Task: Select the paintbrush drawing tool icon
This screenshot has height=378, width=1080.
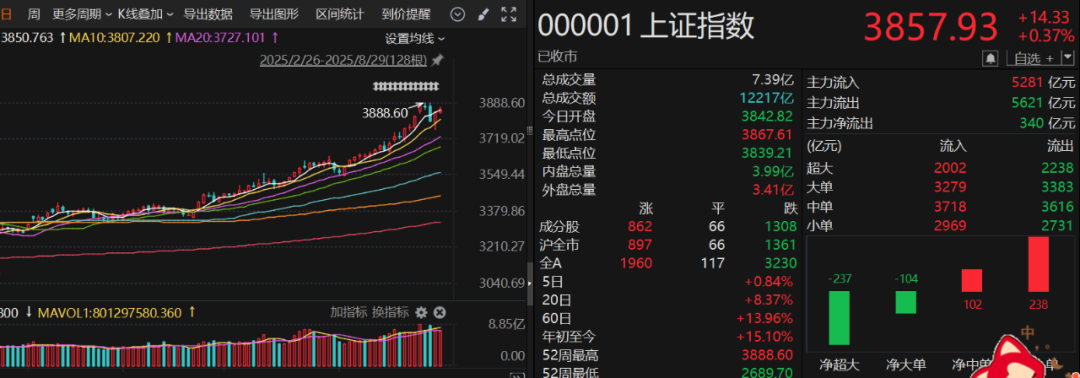Action: coord(483,14)
